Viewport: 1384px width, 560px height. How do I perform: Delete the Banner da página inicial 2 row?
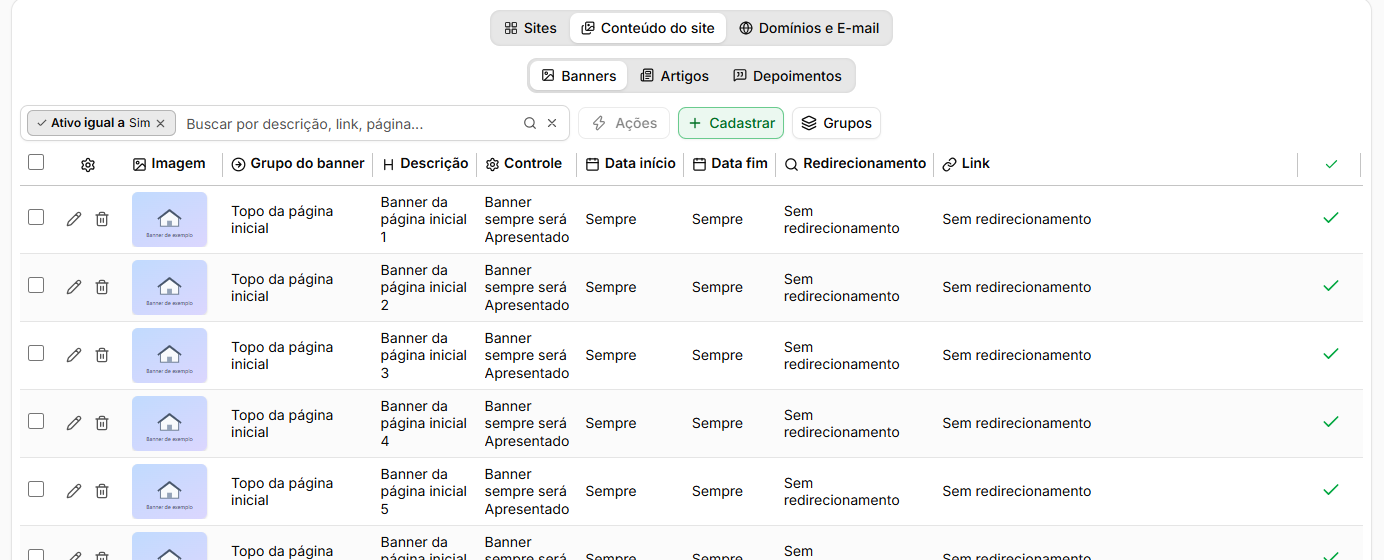tap(102, 287)
